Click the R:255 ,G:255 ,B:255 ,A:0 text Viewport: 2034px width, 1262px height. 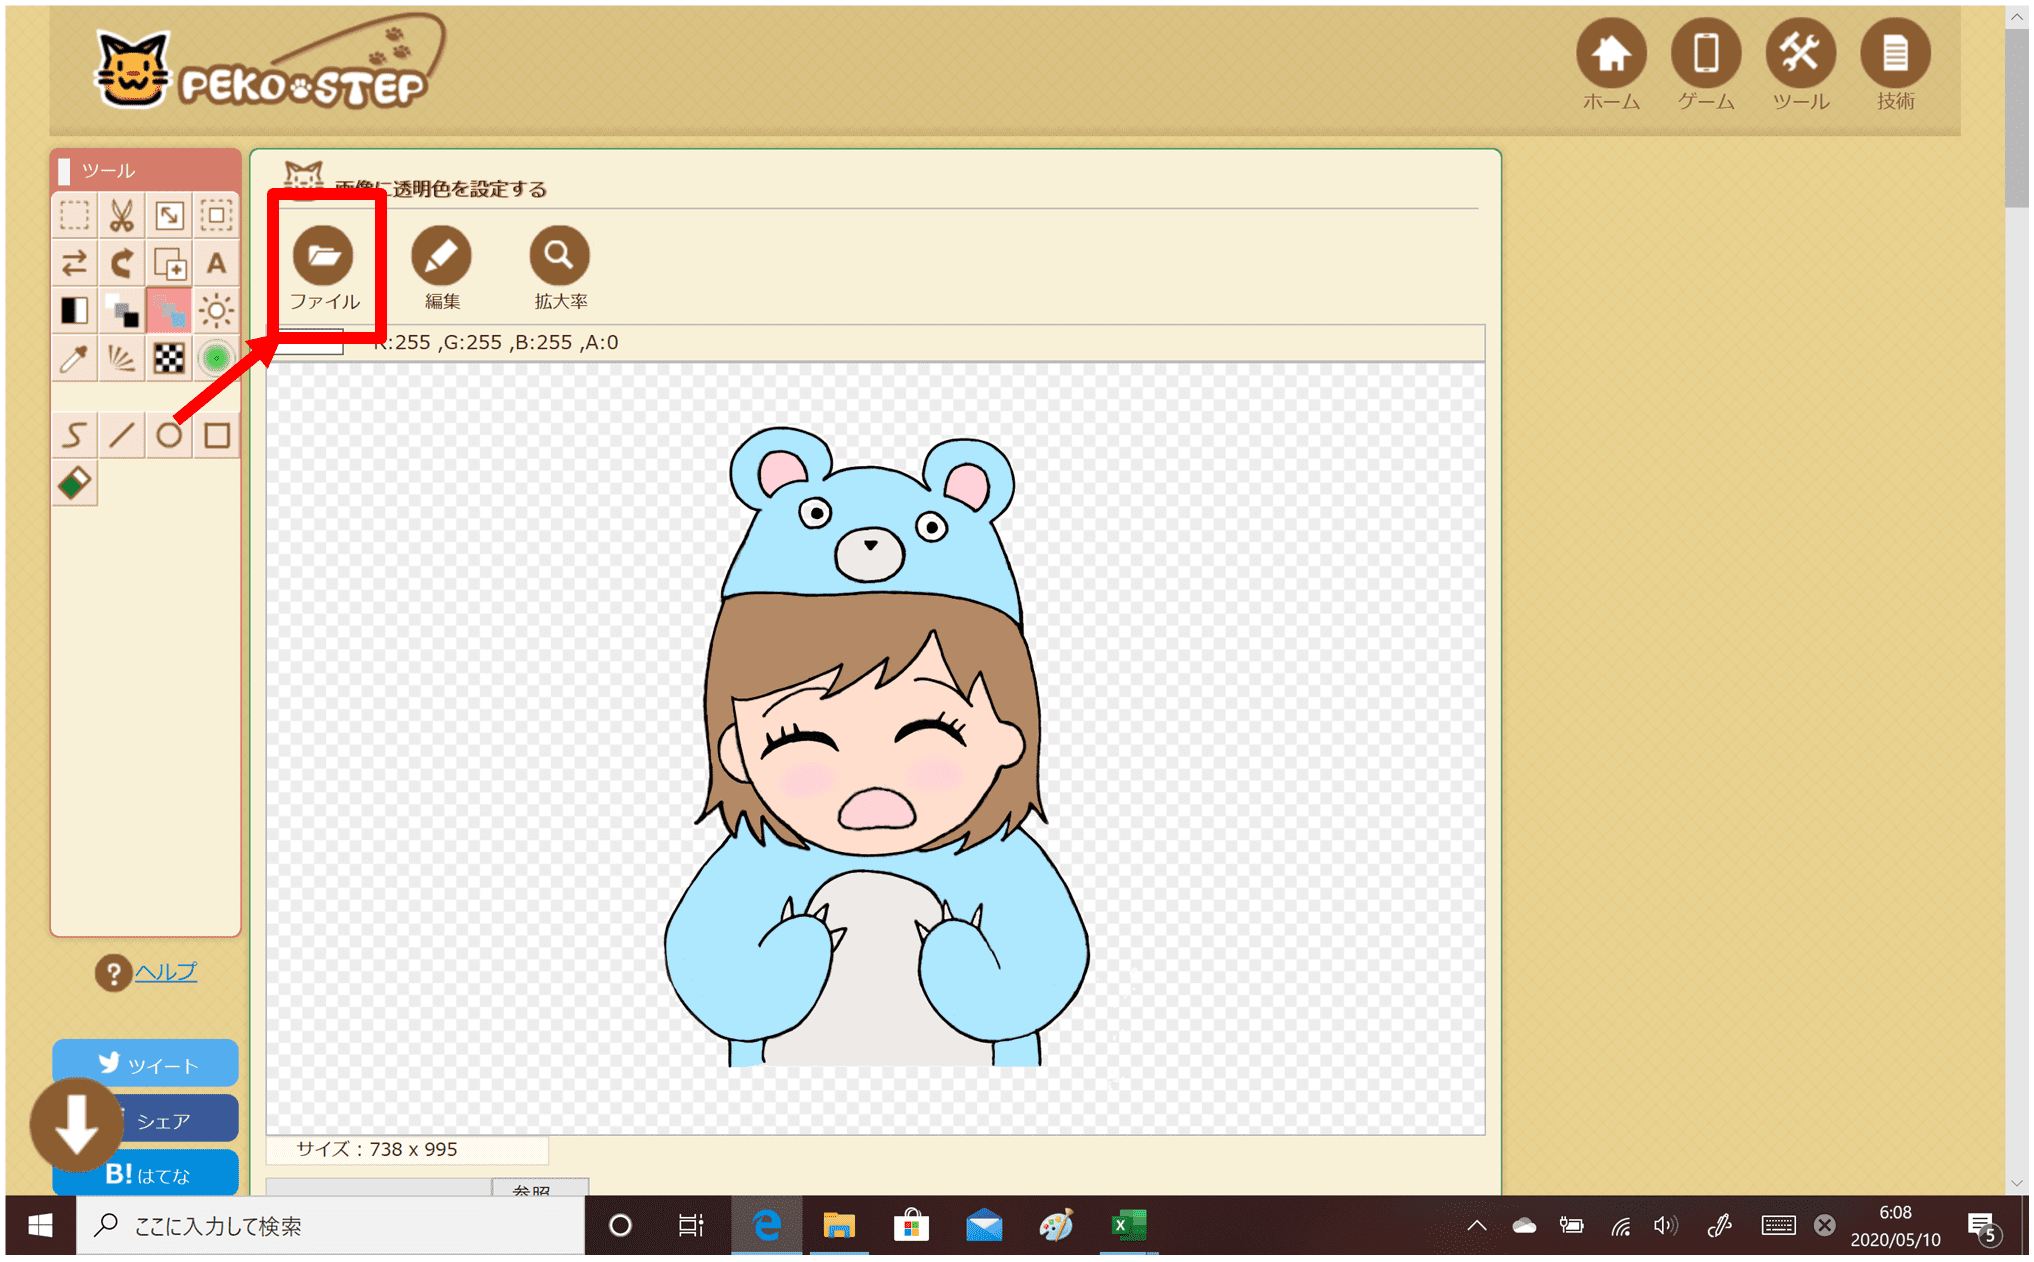click(x=496, y=342)
